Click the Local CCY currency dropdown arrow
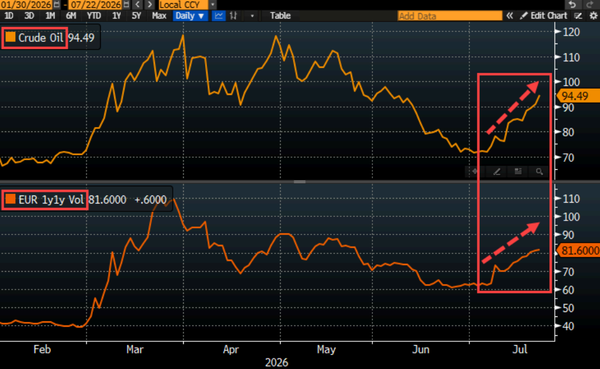 [x=213, y=5]
